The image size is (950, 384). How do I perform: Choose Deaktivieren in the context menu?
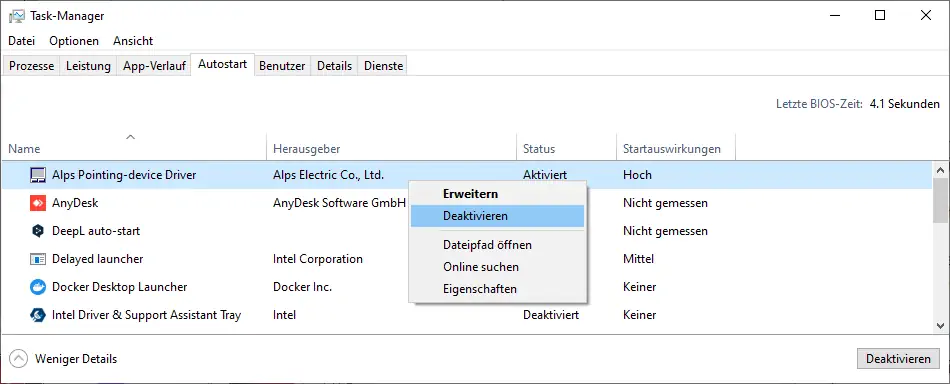click(497, 216)
